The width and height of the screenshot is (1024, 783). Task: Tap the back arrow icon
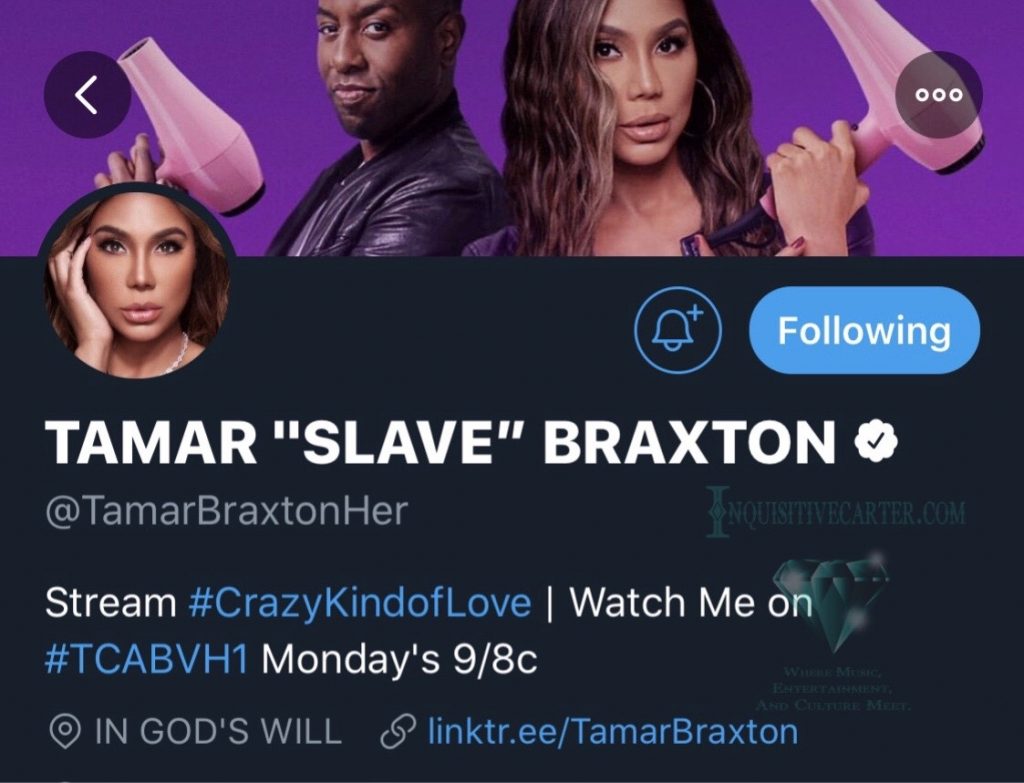click(86, 95)
